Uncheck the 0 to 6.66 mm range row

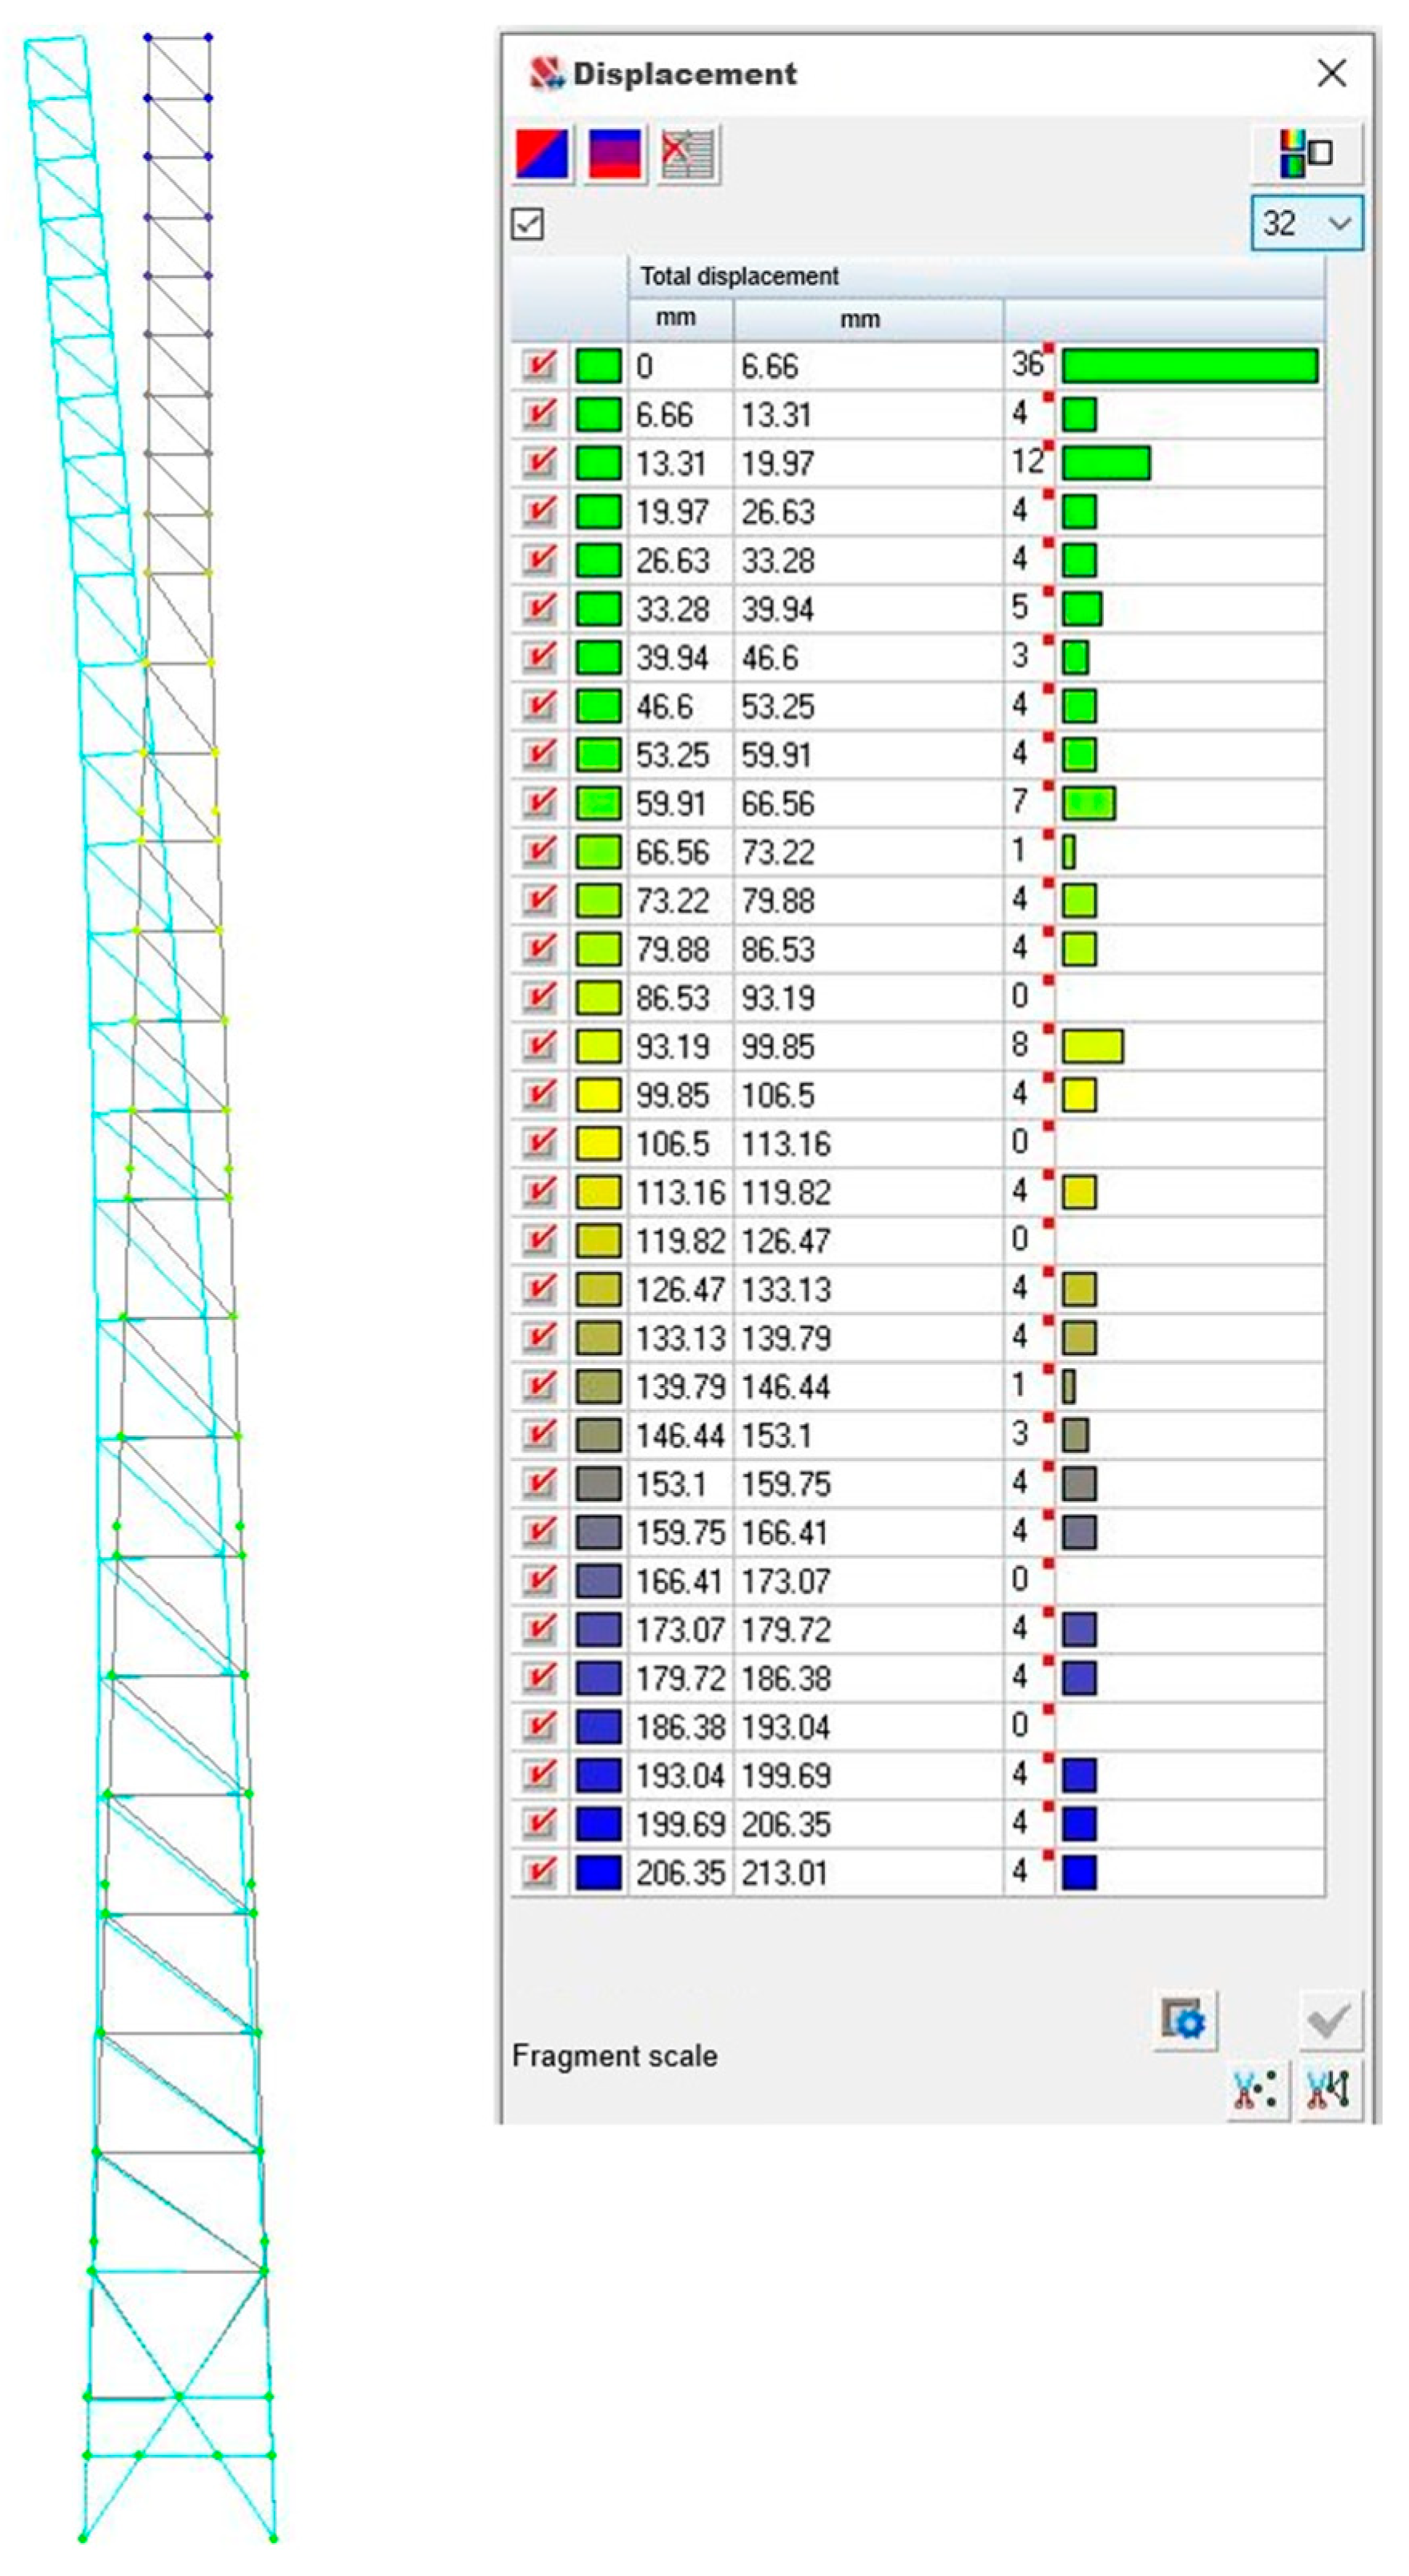coord(539,366)
